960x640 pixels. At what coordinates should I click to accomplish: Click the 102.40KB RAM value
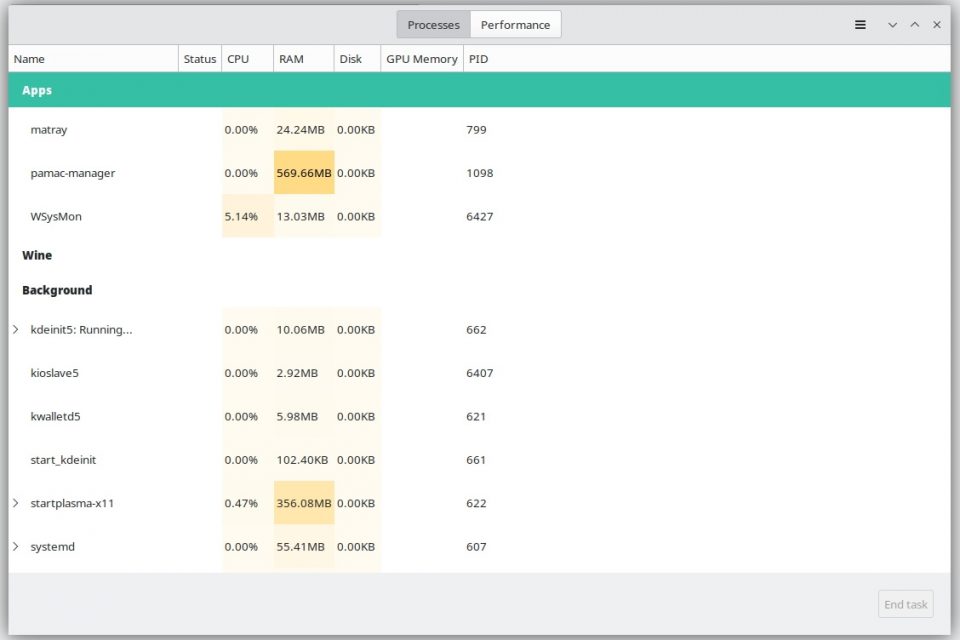(x=302, y=460)
